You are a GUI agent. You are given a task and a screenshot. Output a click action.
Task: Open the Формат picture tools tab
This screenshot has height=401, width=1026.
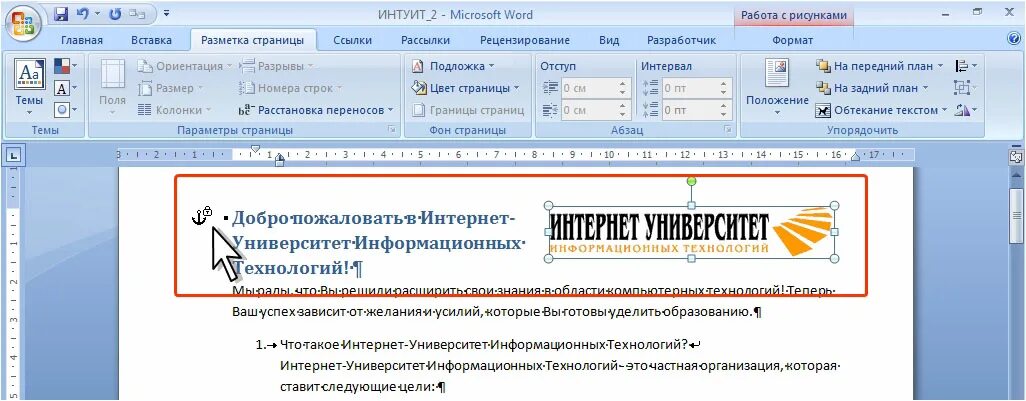(x=792, y=41)
